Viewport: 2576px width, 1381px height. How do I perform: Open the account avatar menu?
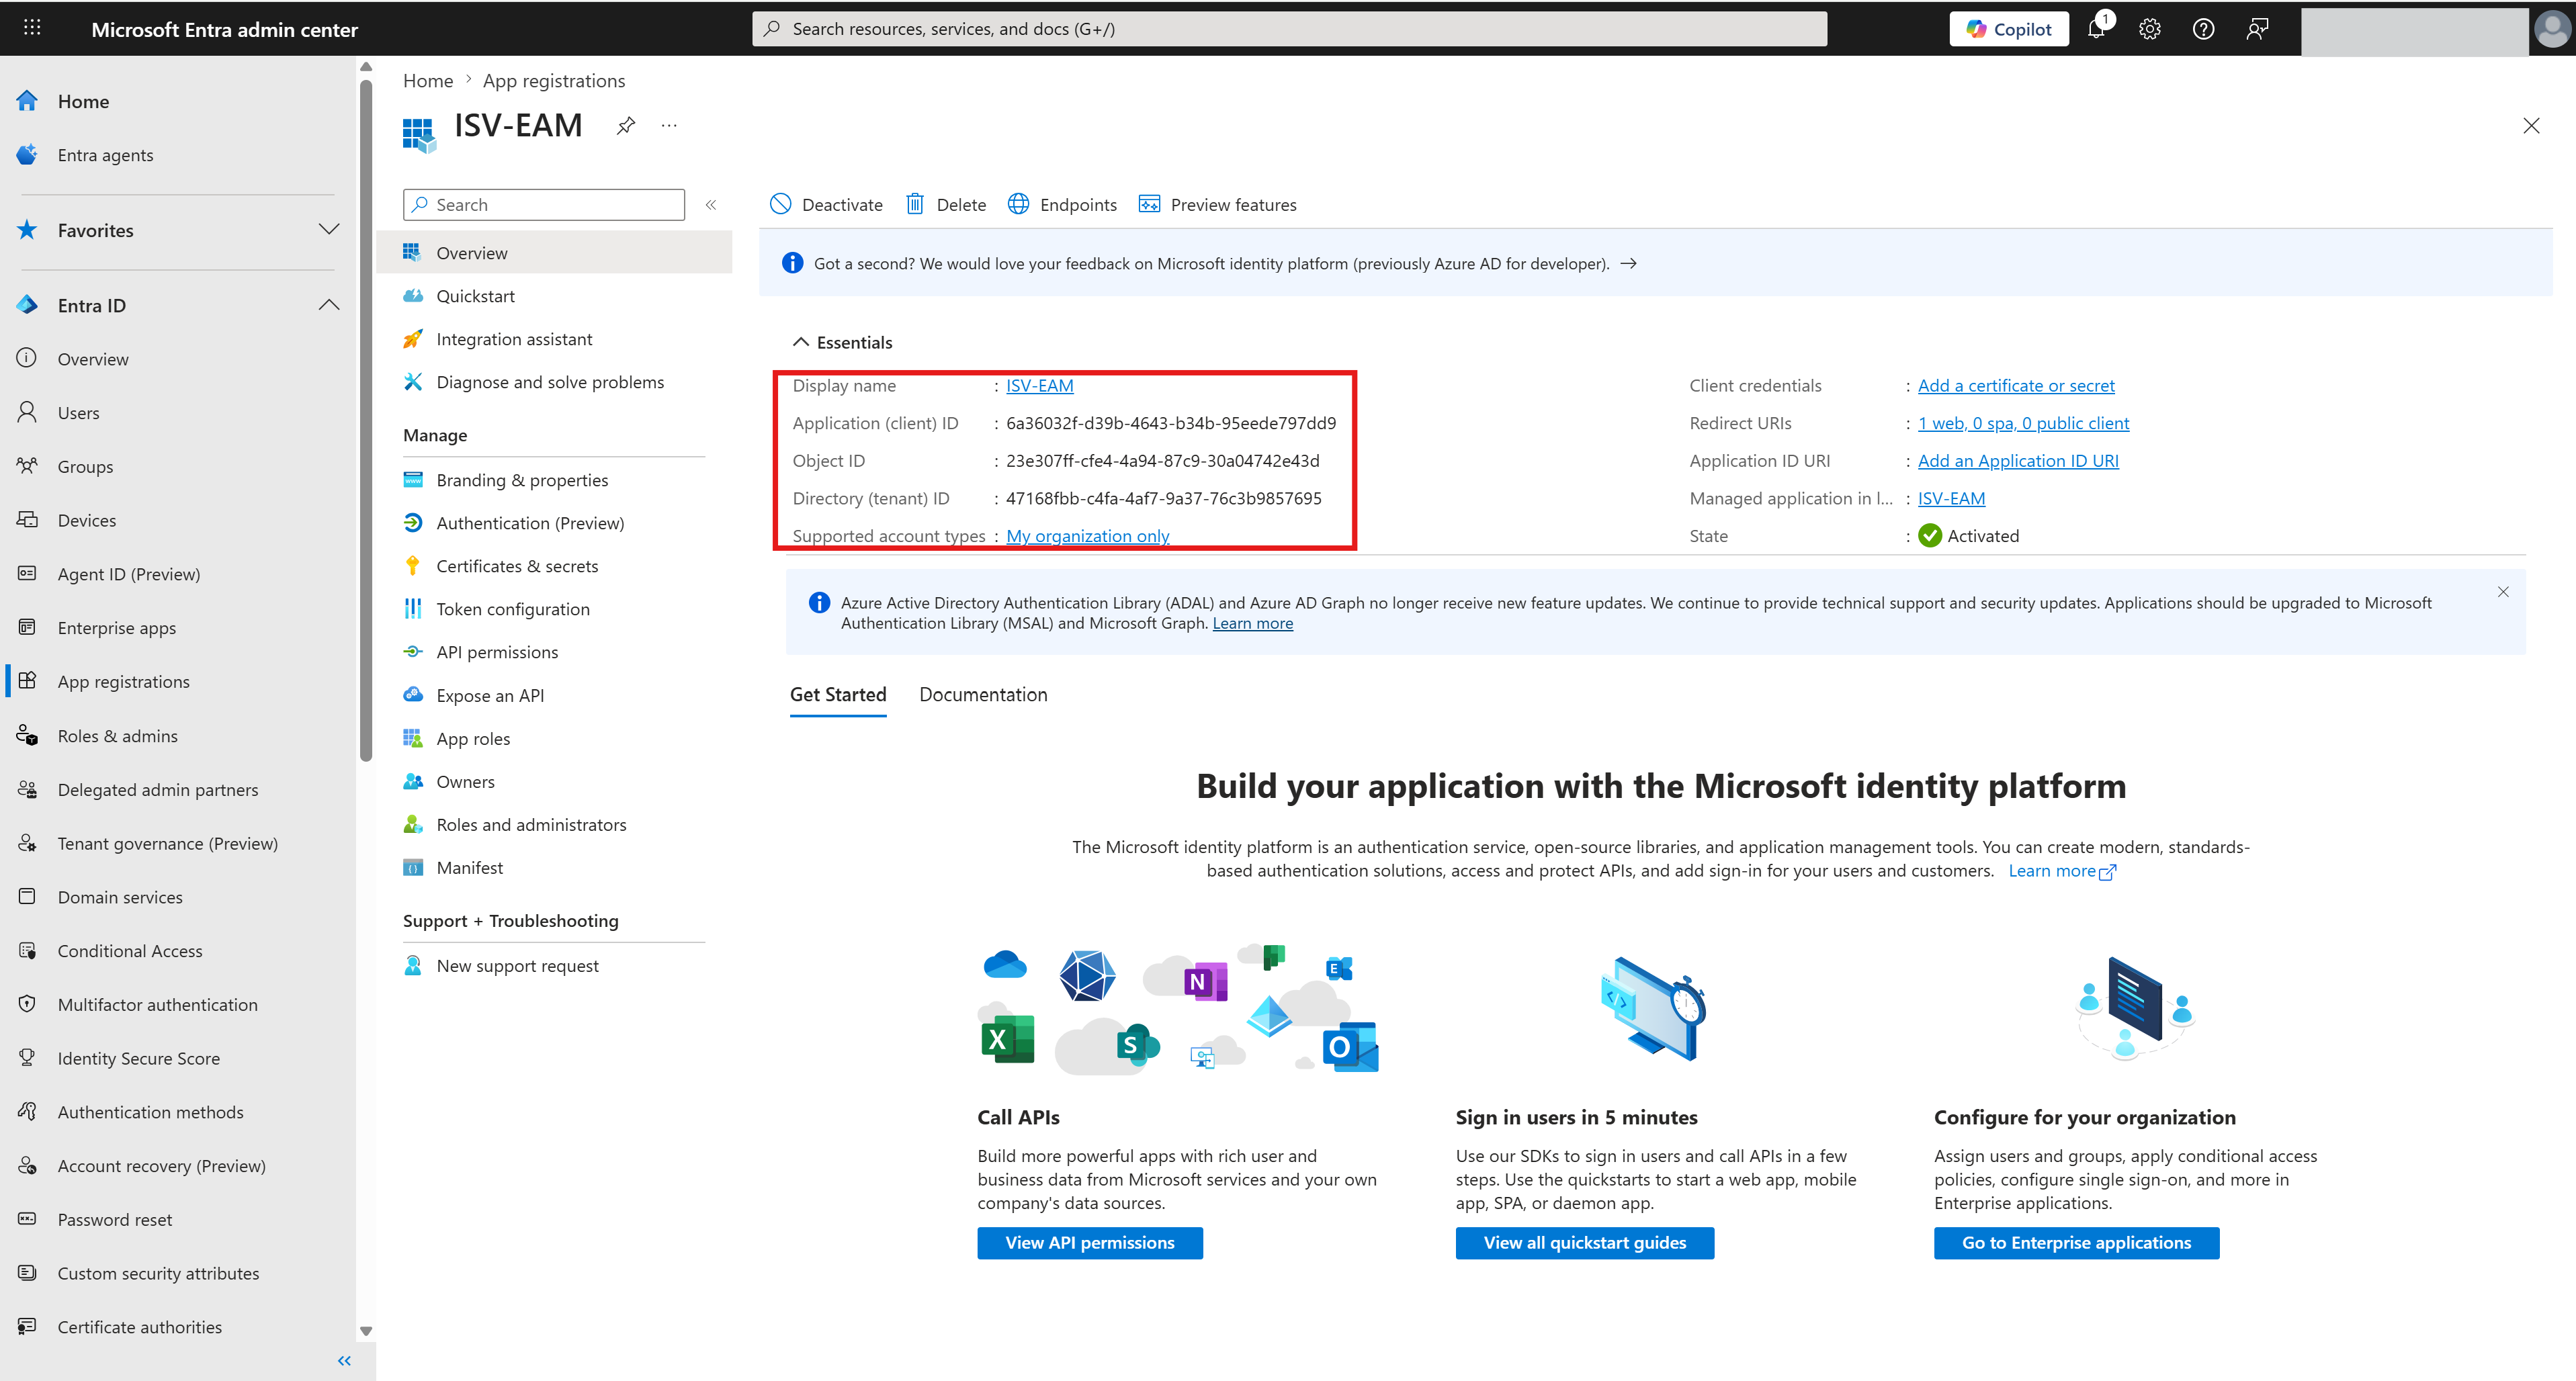tap(2552, 29)
